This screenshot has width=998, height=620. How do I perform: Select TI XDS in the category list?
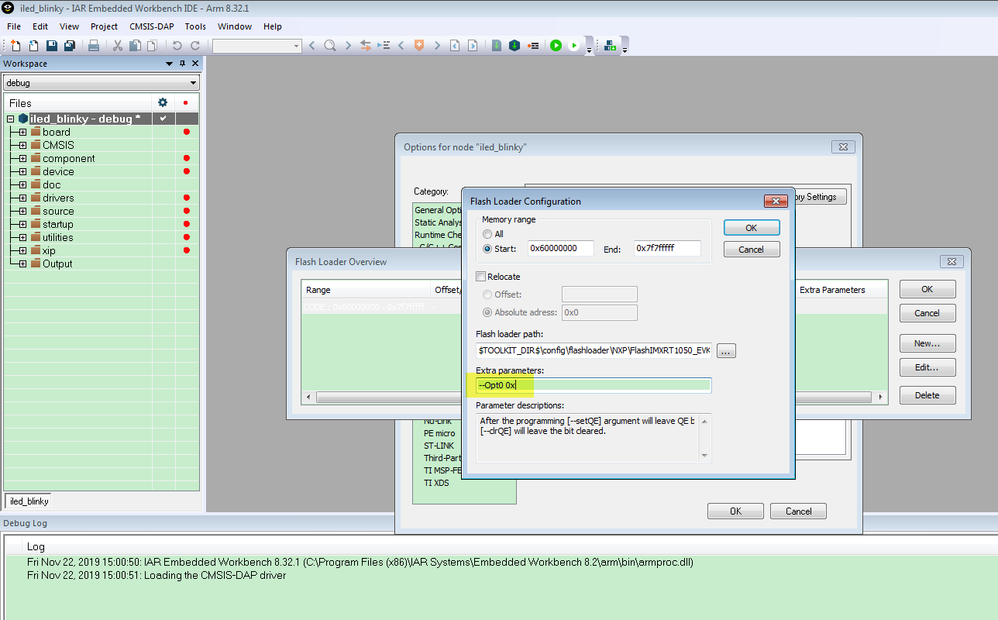click(436, 483)
